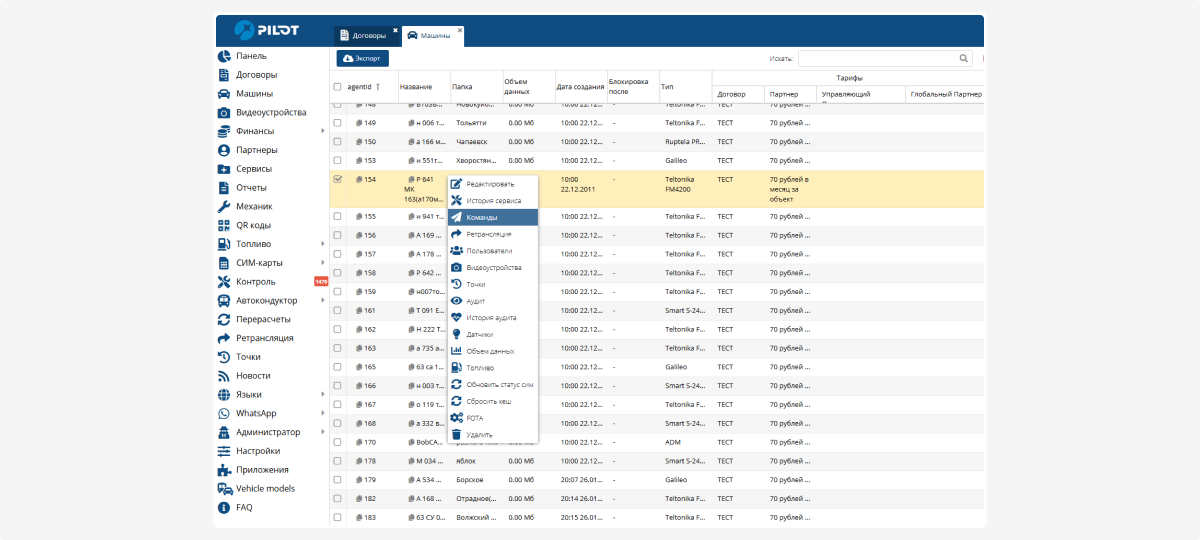This screenshot has width=1200, height=540.
Task: Close the Договоры tab
Action: point(395,30)
